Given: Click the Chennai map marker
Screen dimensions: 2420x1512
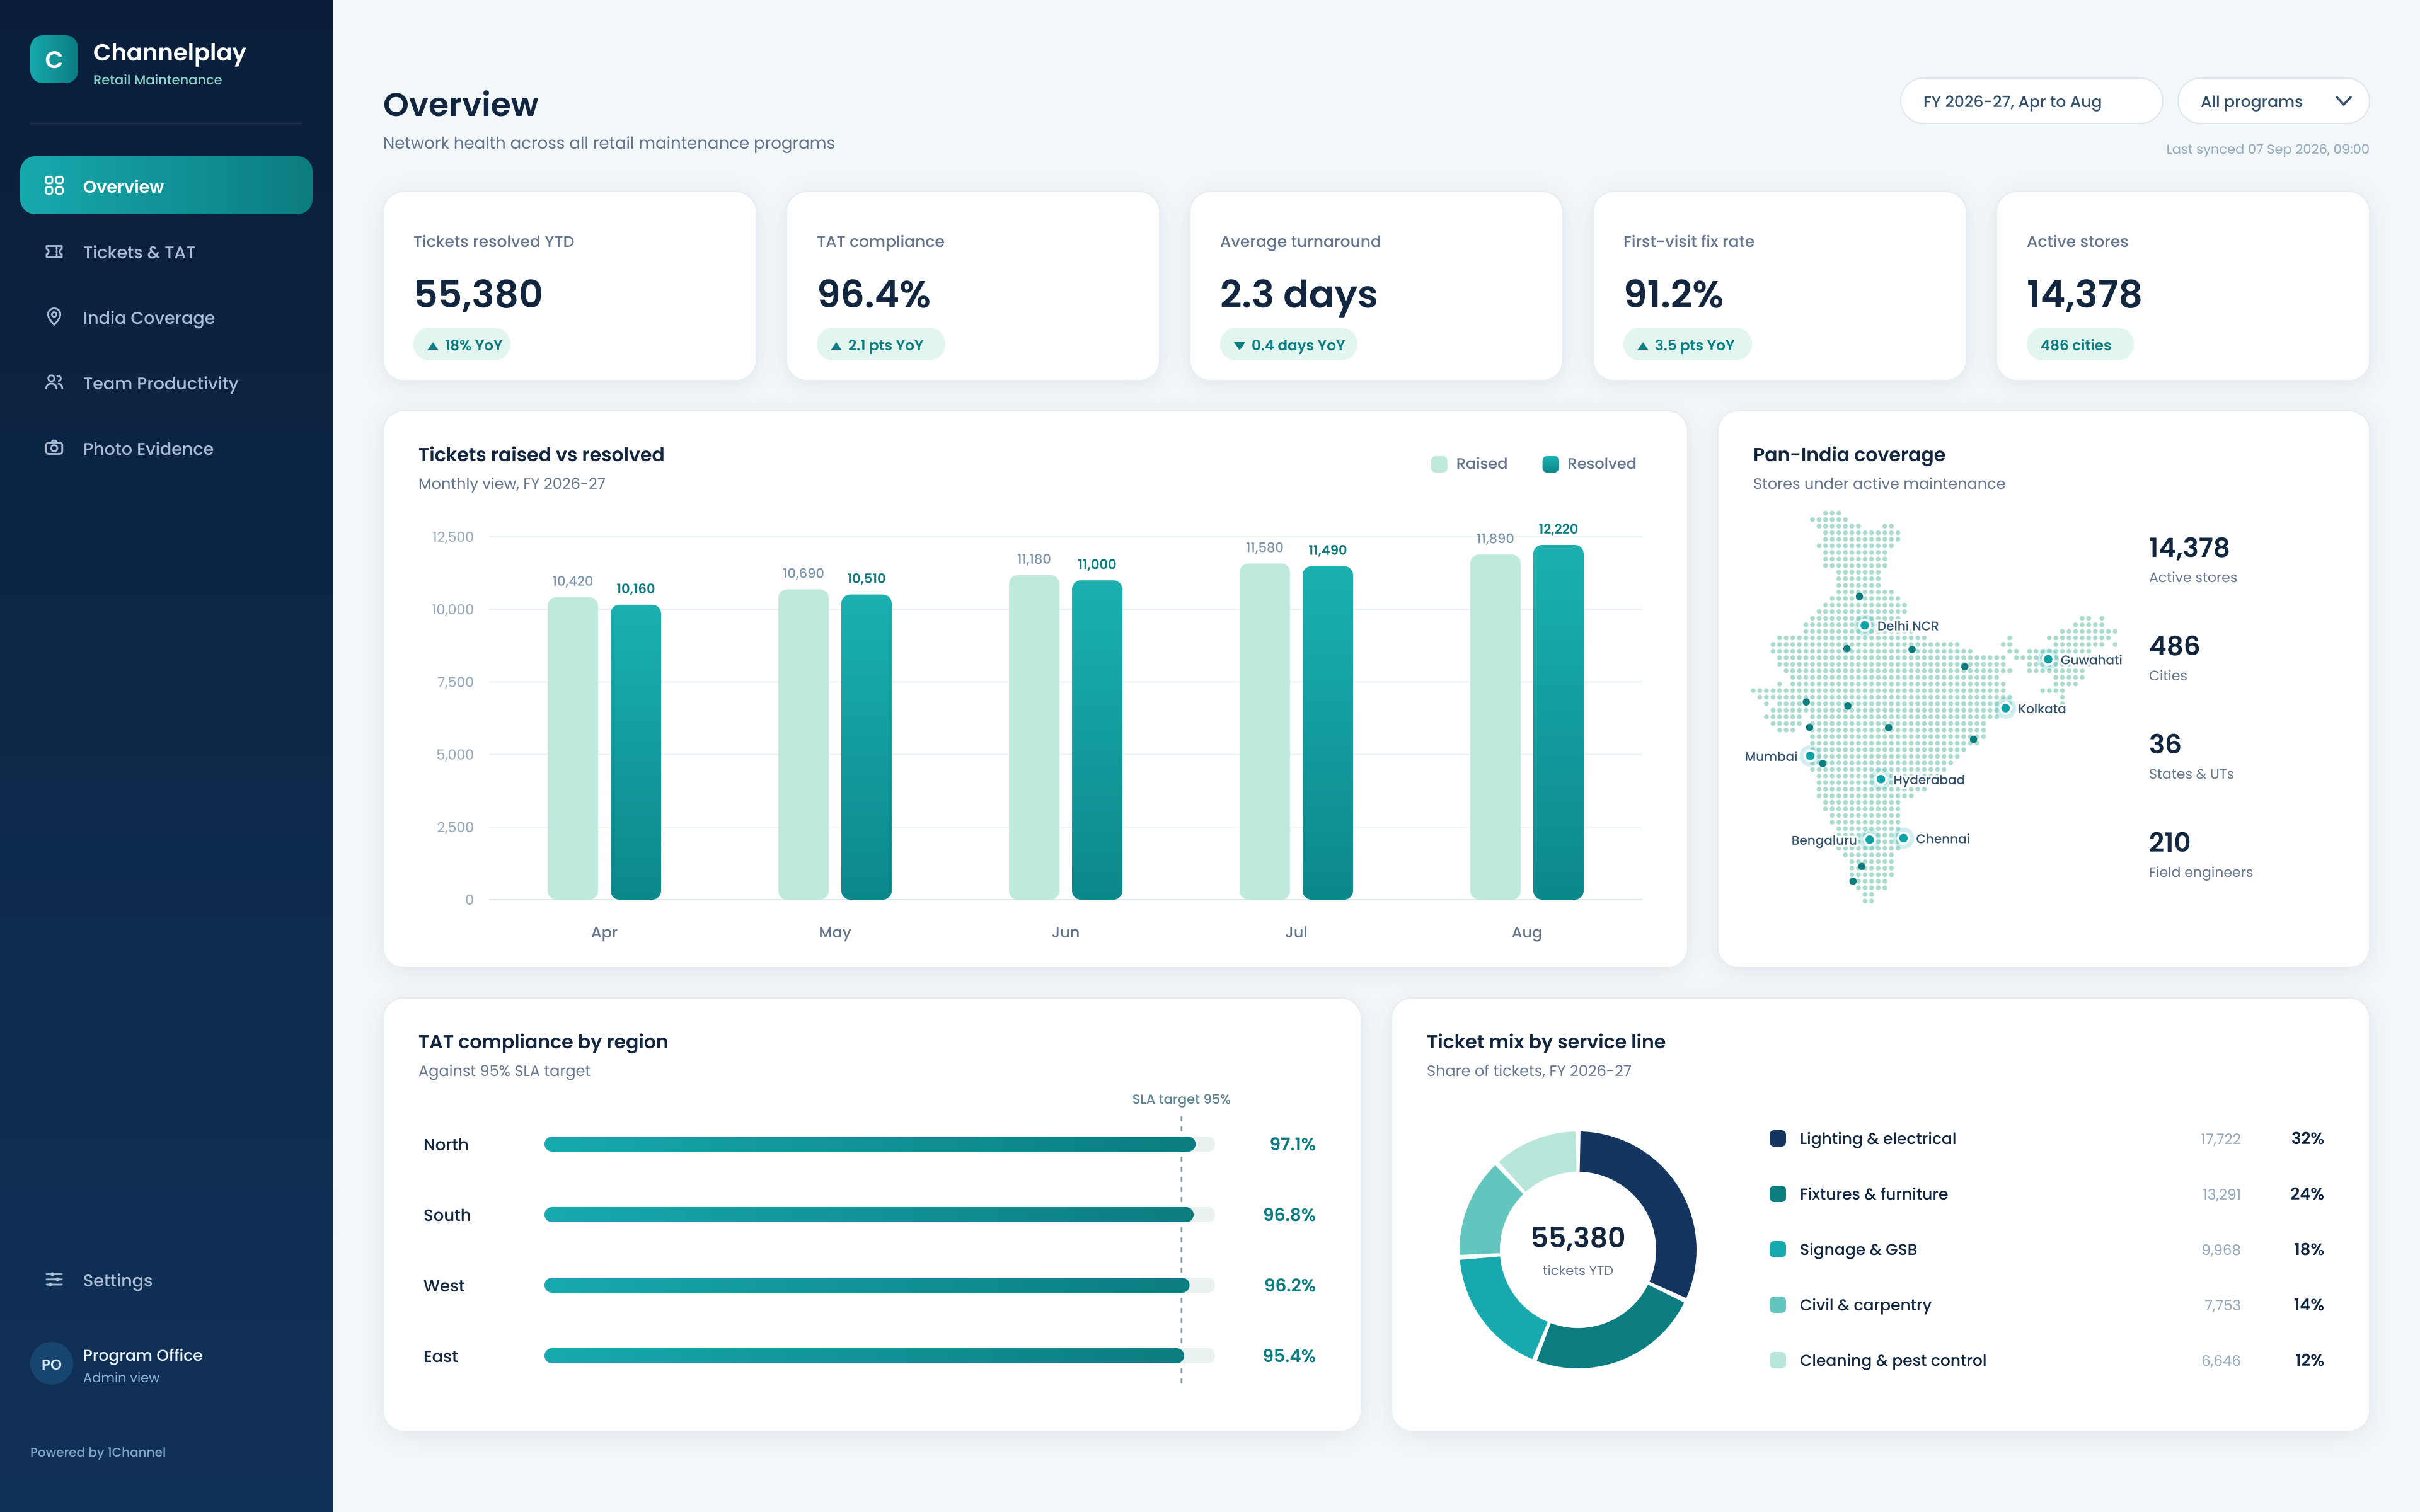Looking at the screenshot, I should click(1903, 838).
